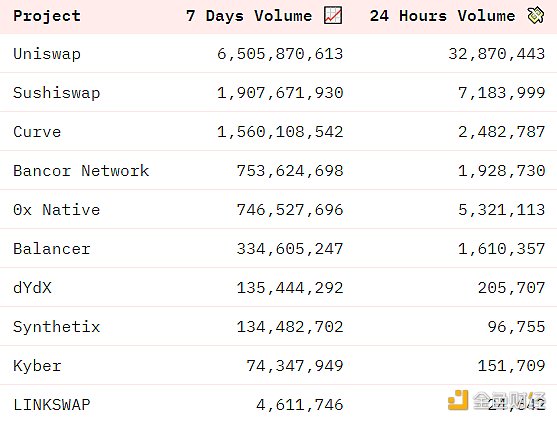The height and width of the screenshot is (421, 557).
Task: Select the dYdX project name
Action: (x=32, y=288)
